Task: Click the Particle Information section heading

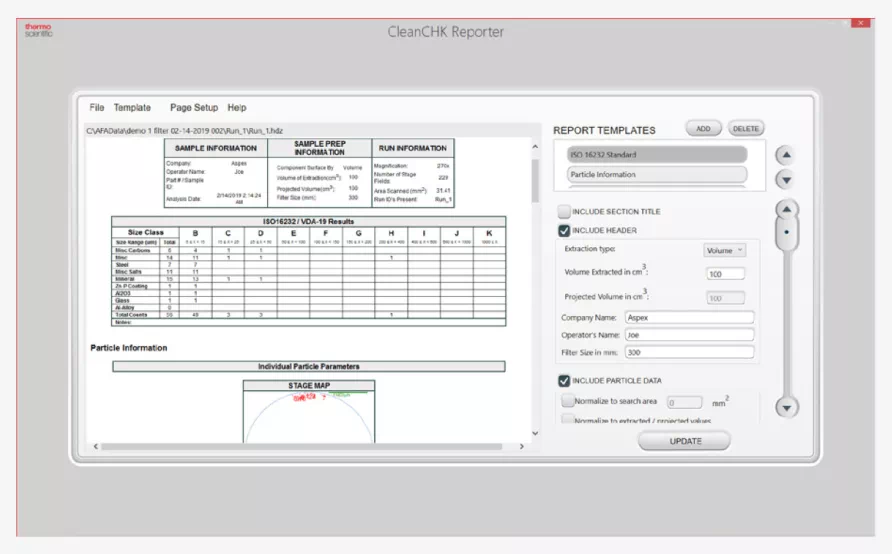Action: pos(129,348)
